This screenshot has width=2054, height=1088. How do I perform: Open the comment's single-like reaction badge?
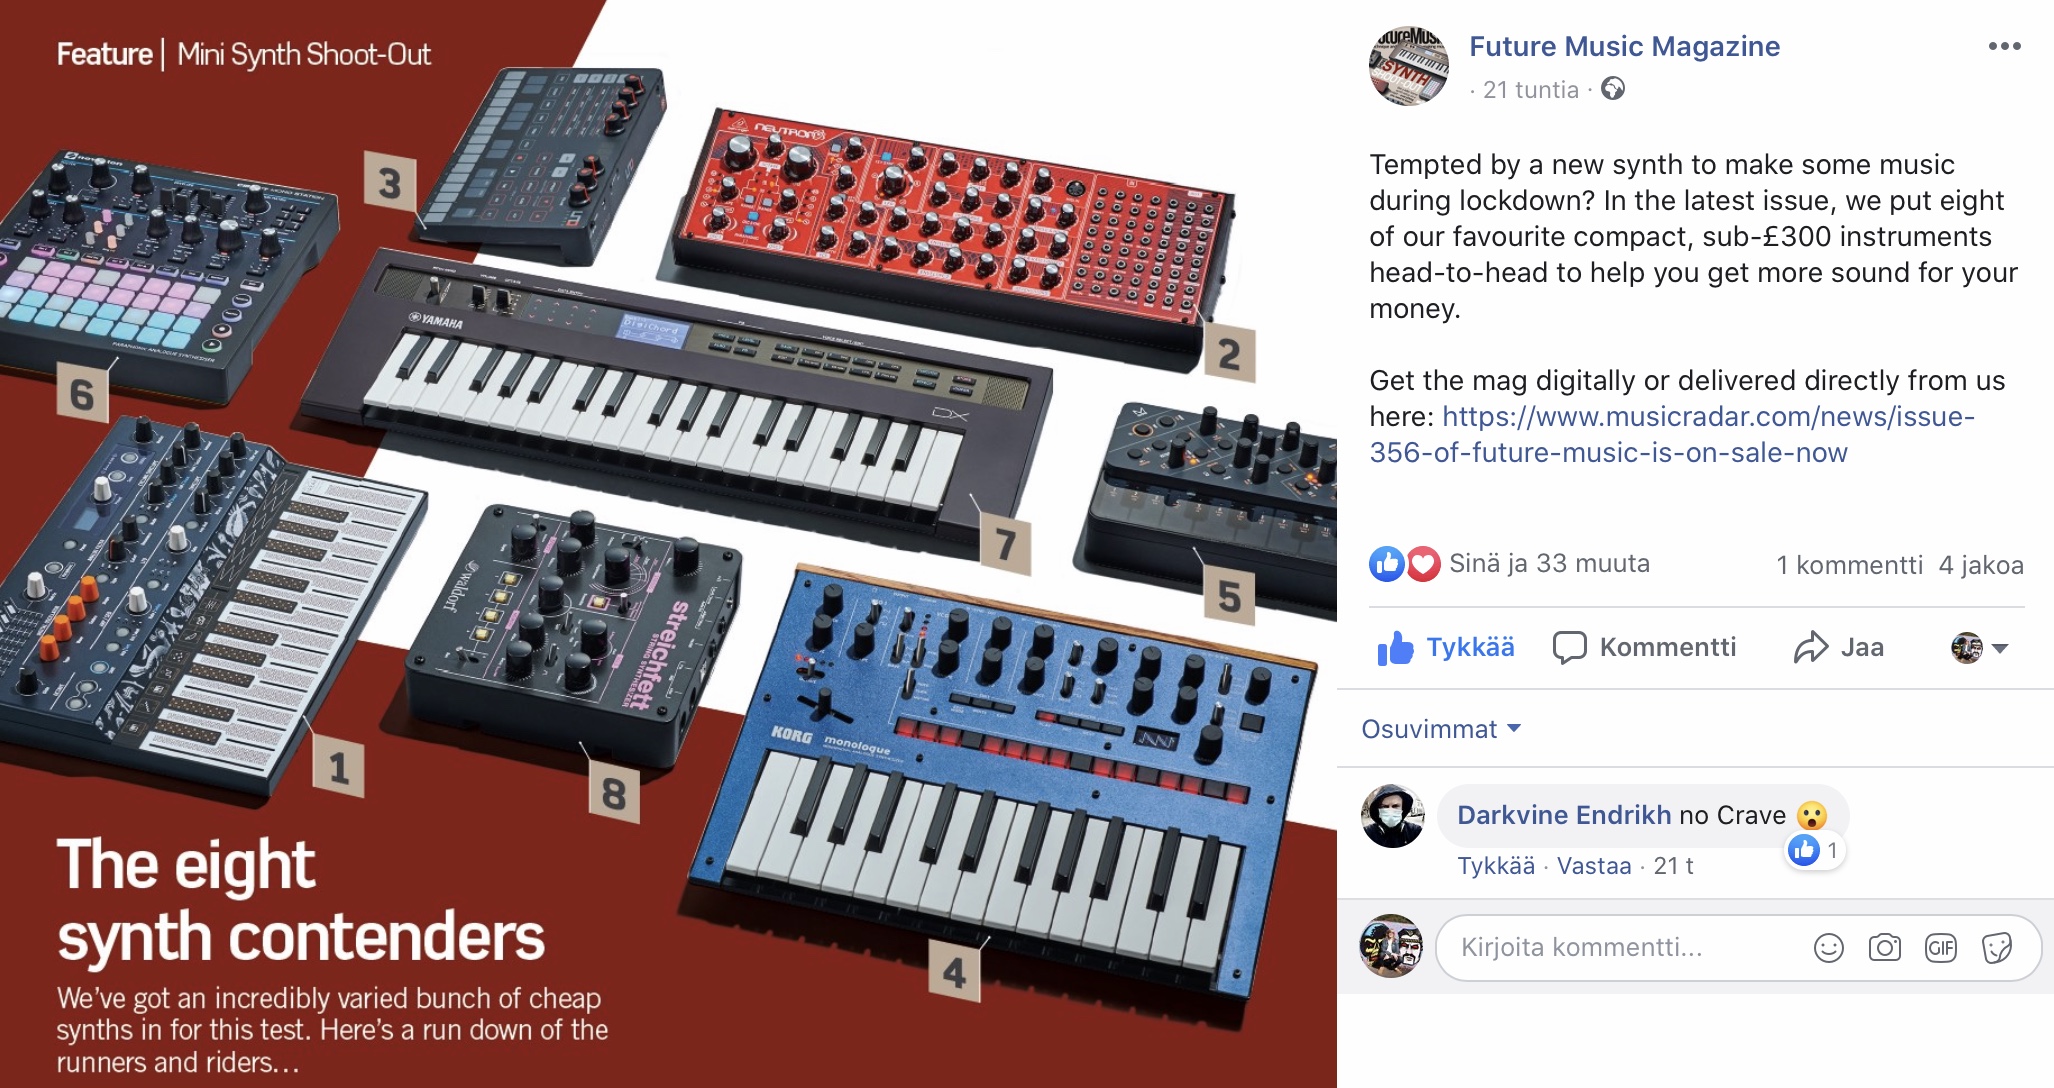coord(1815,851)
